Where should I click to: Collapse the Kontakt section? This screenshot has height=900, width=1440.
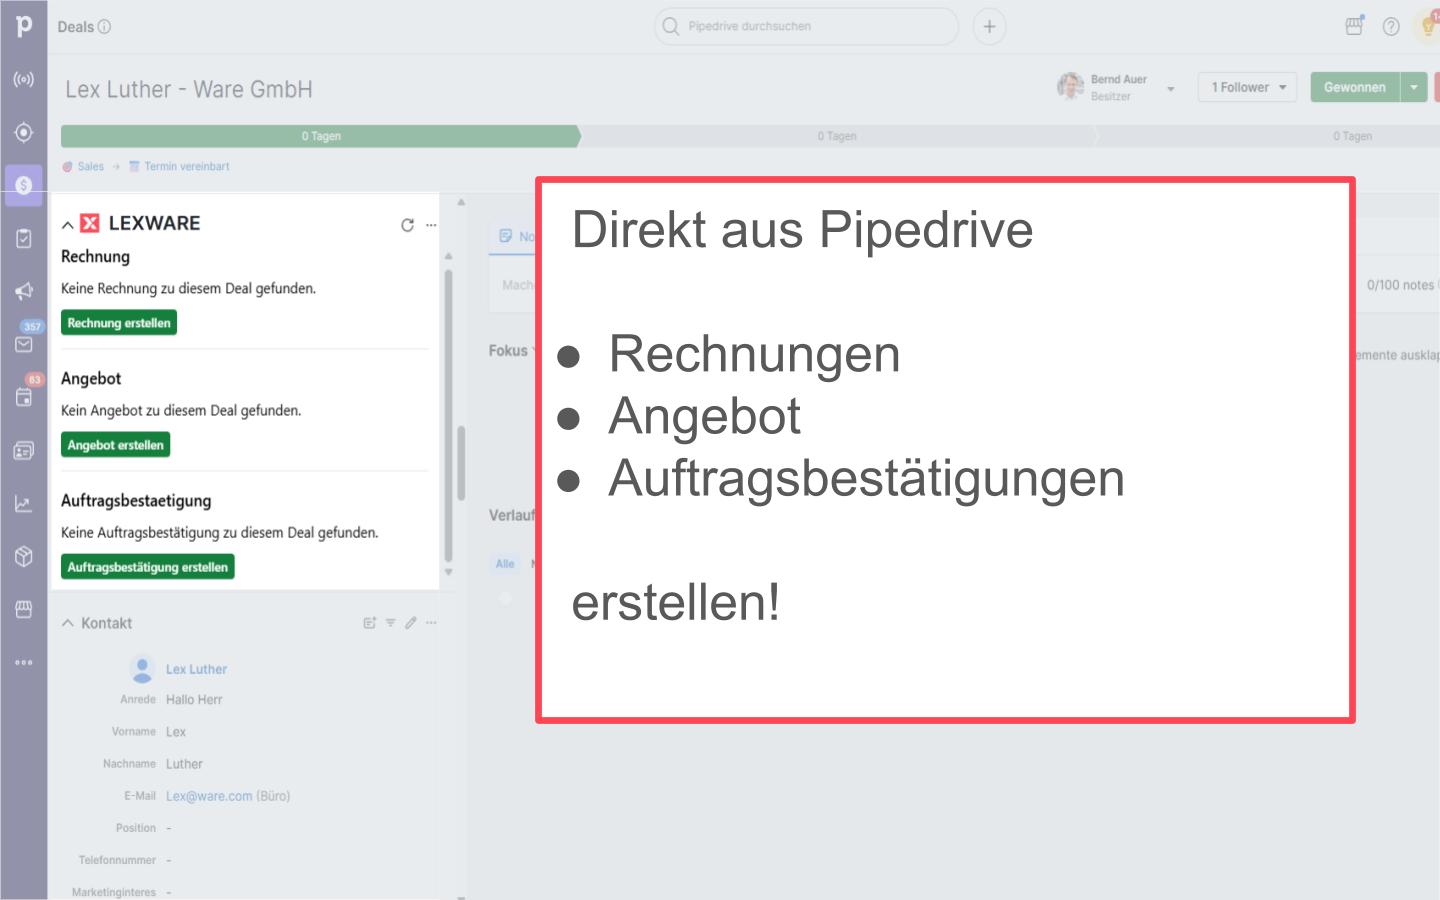pyautogui.click(x=67, y=622)
